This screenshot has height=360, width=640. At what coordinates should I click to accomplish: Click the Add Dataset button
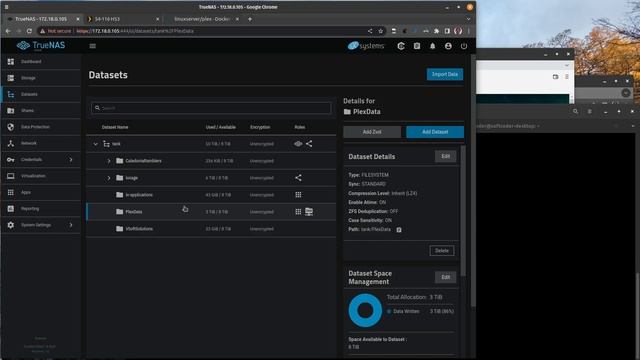click(435, 132)
